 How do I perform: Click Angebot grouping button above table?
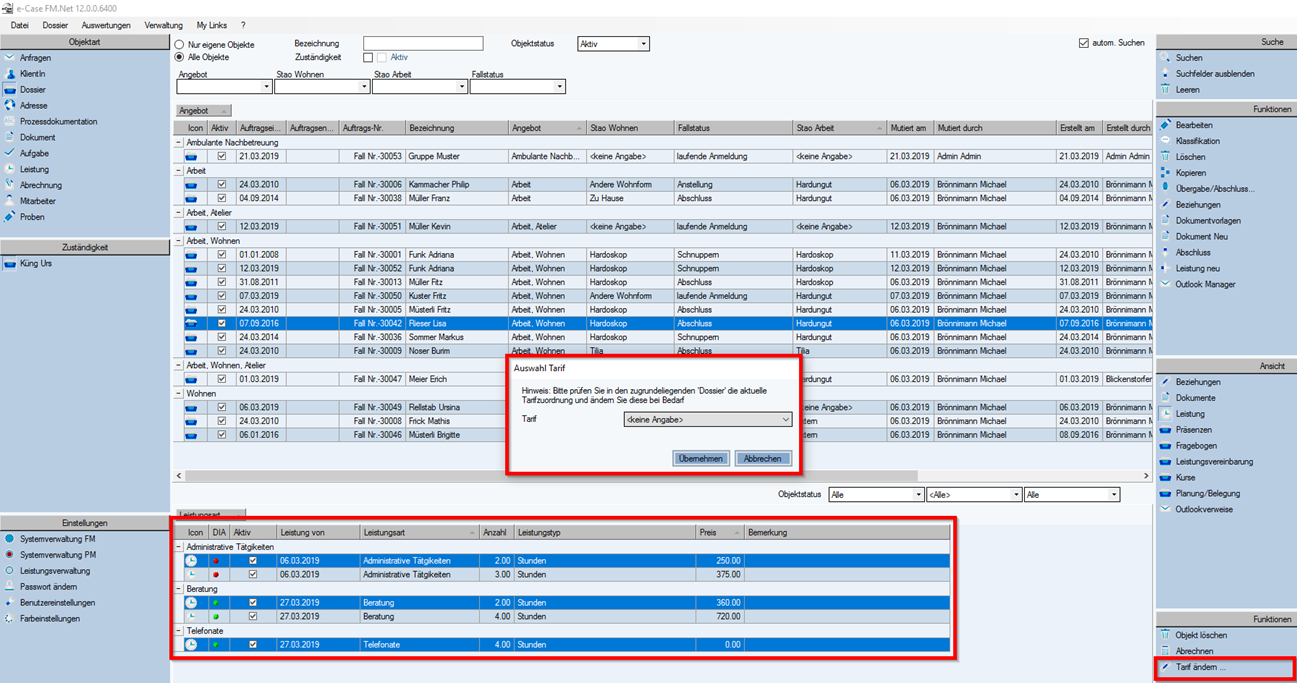203,111
